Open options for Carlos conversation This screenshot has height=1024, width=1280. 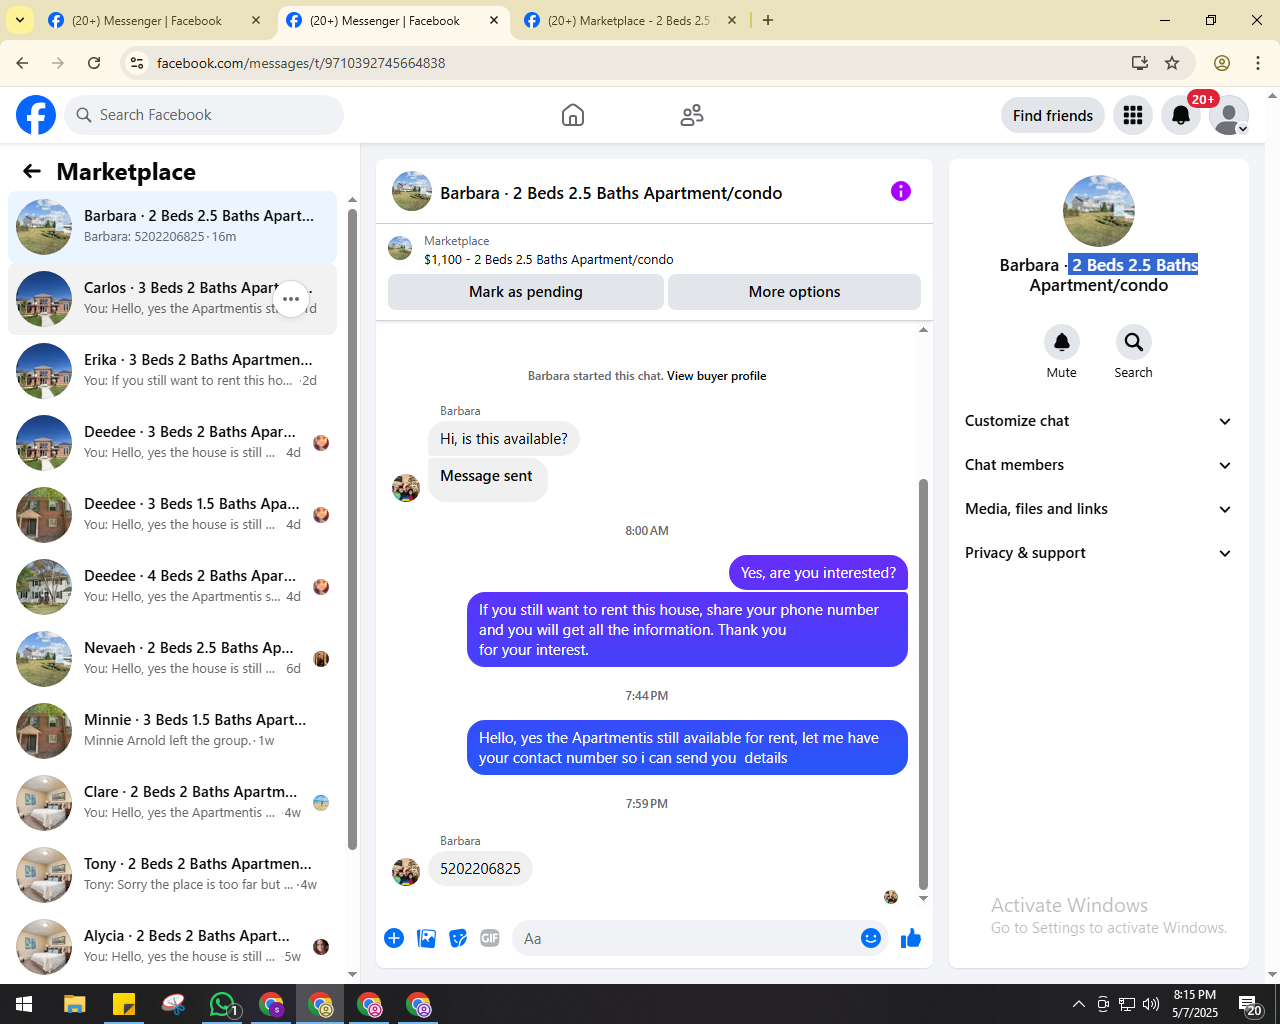291,298
